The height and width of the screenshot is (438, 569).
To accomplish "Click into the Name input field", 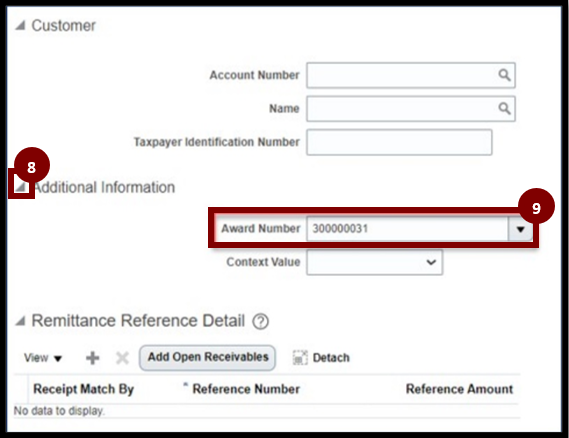I will pyautogui.click(x=411, y=108).
